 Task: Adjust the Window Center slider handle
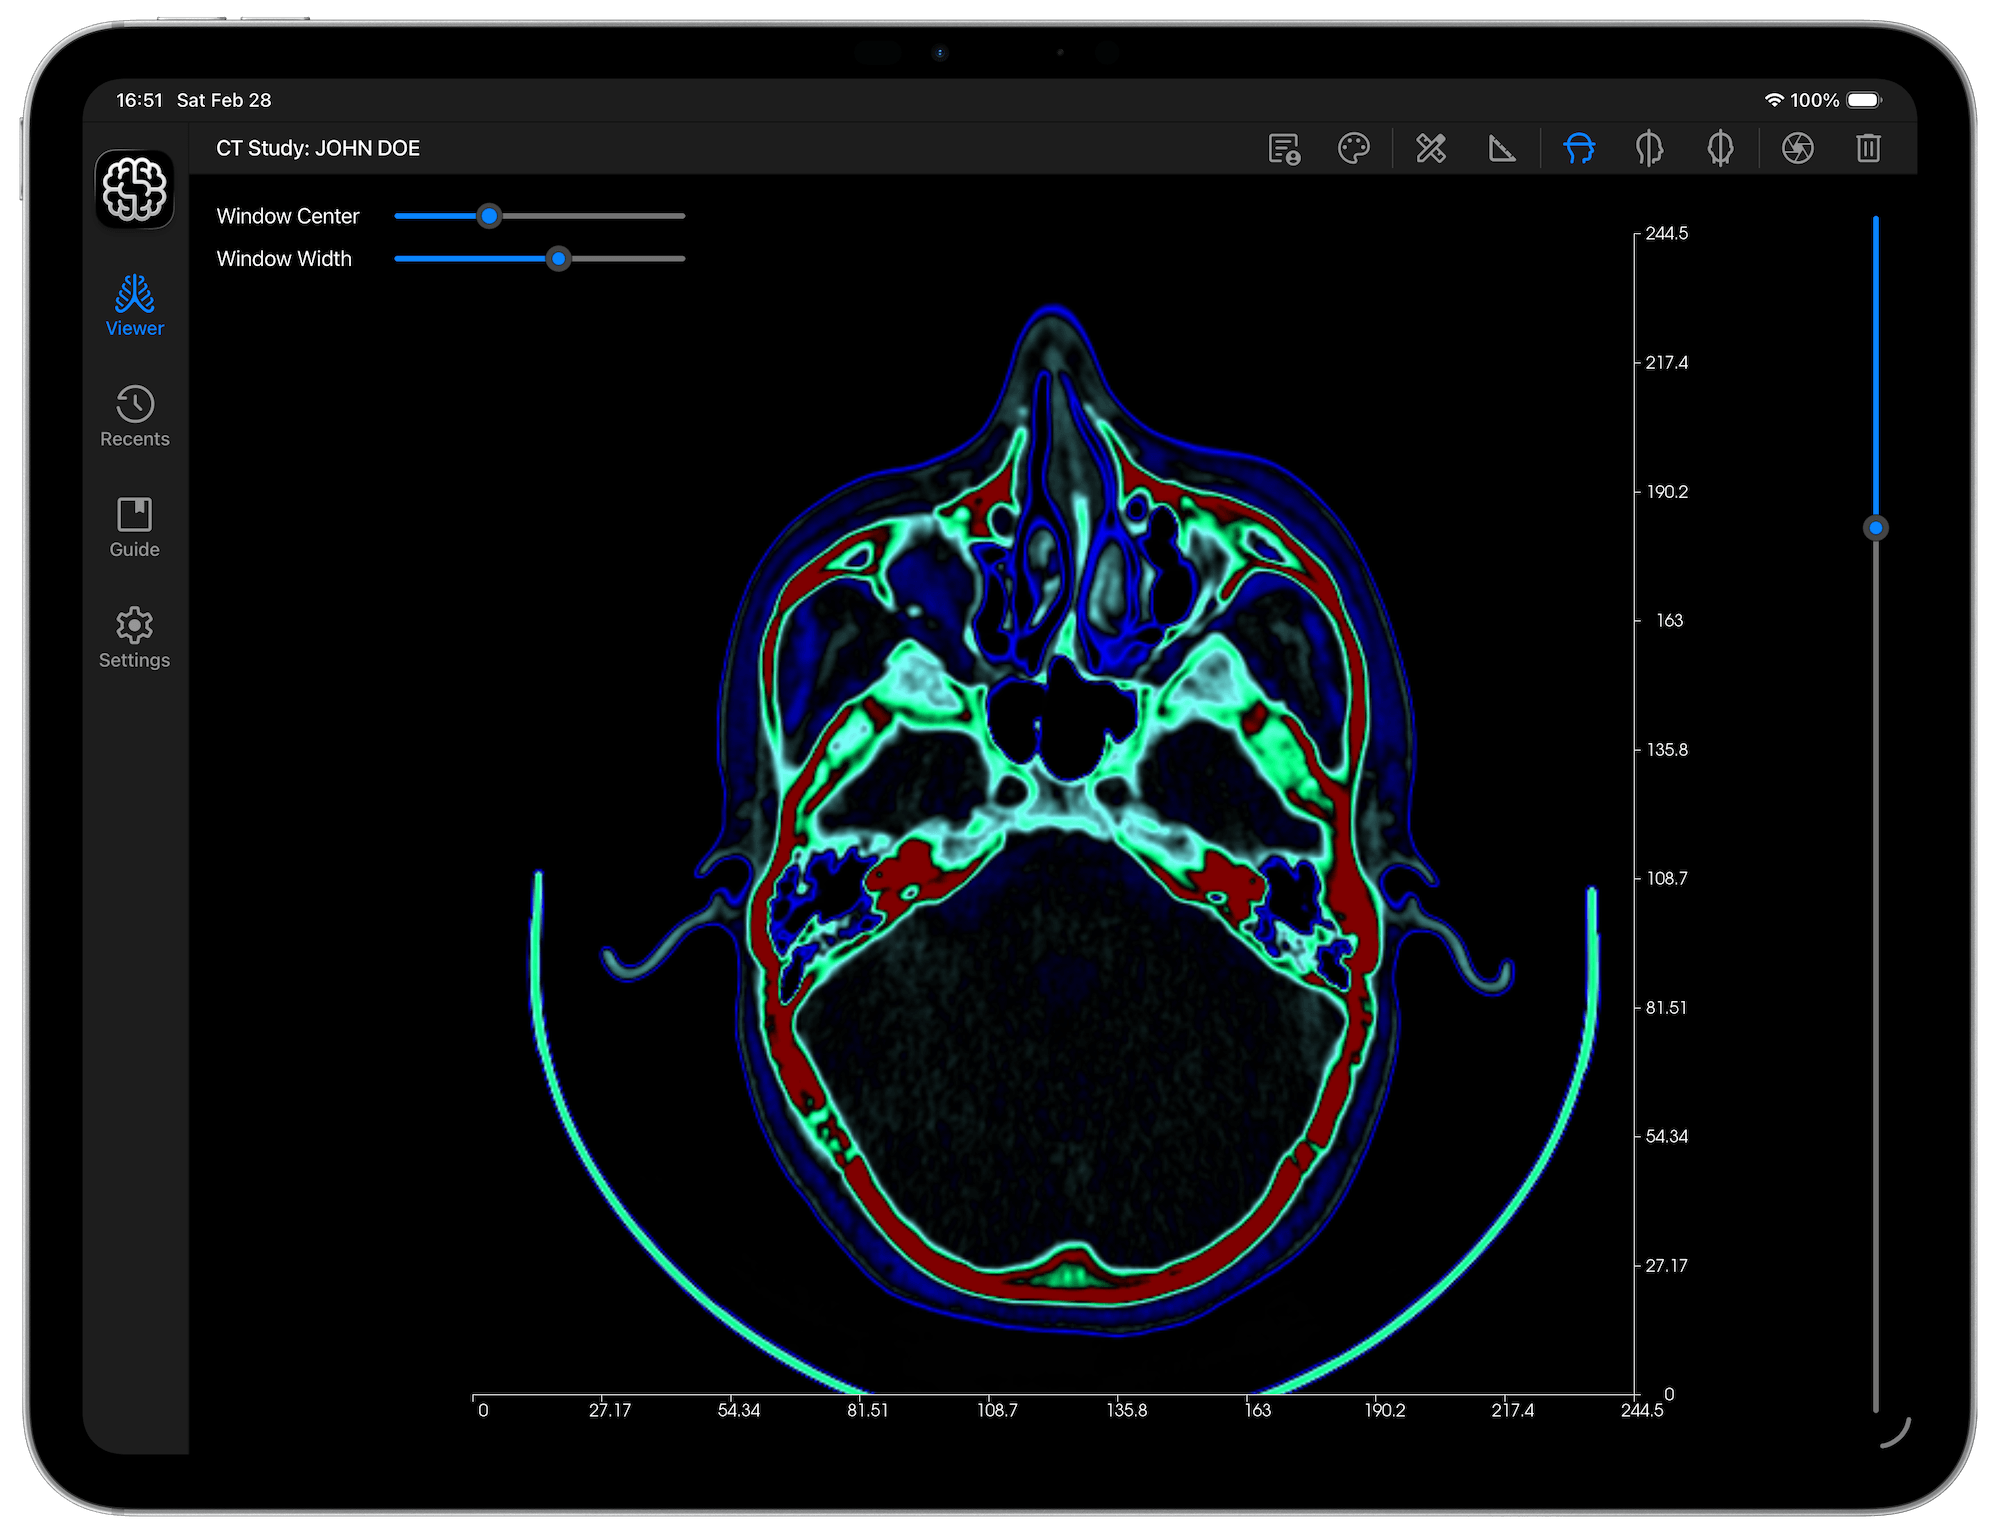click(489, 216)
